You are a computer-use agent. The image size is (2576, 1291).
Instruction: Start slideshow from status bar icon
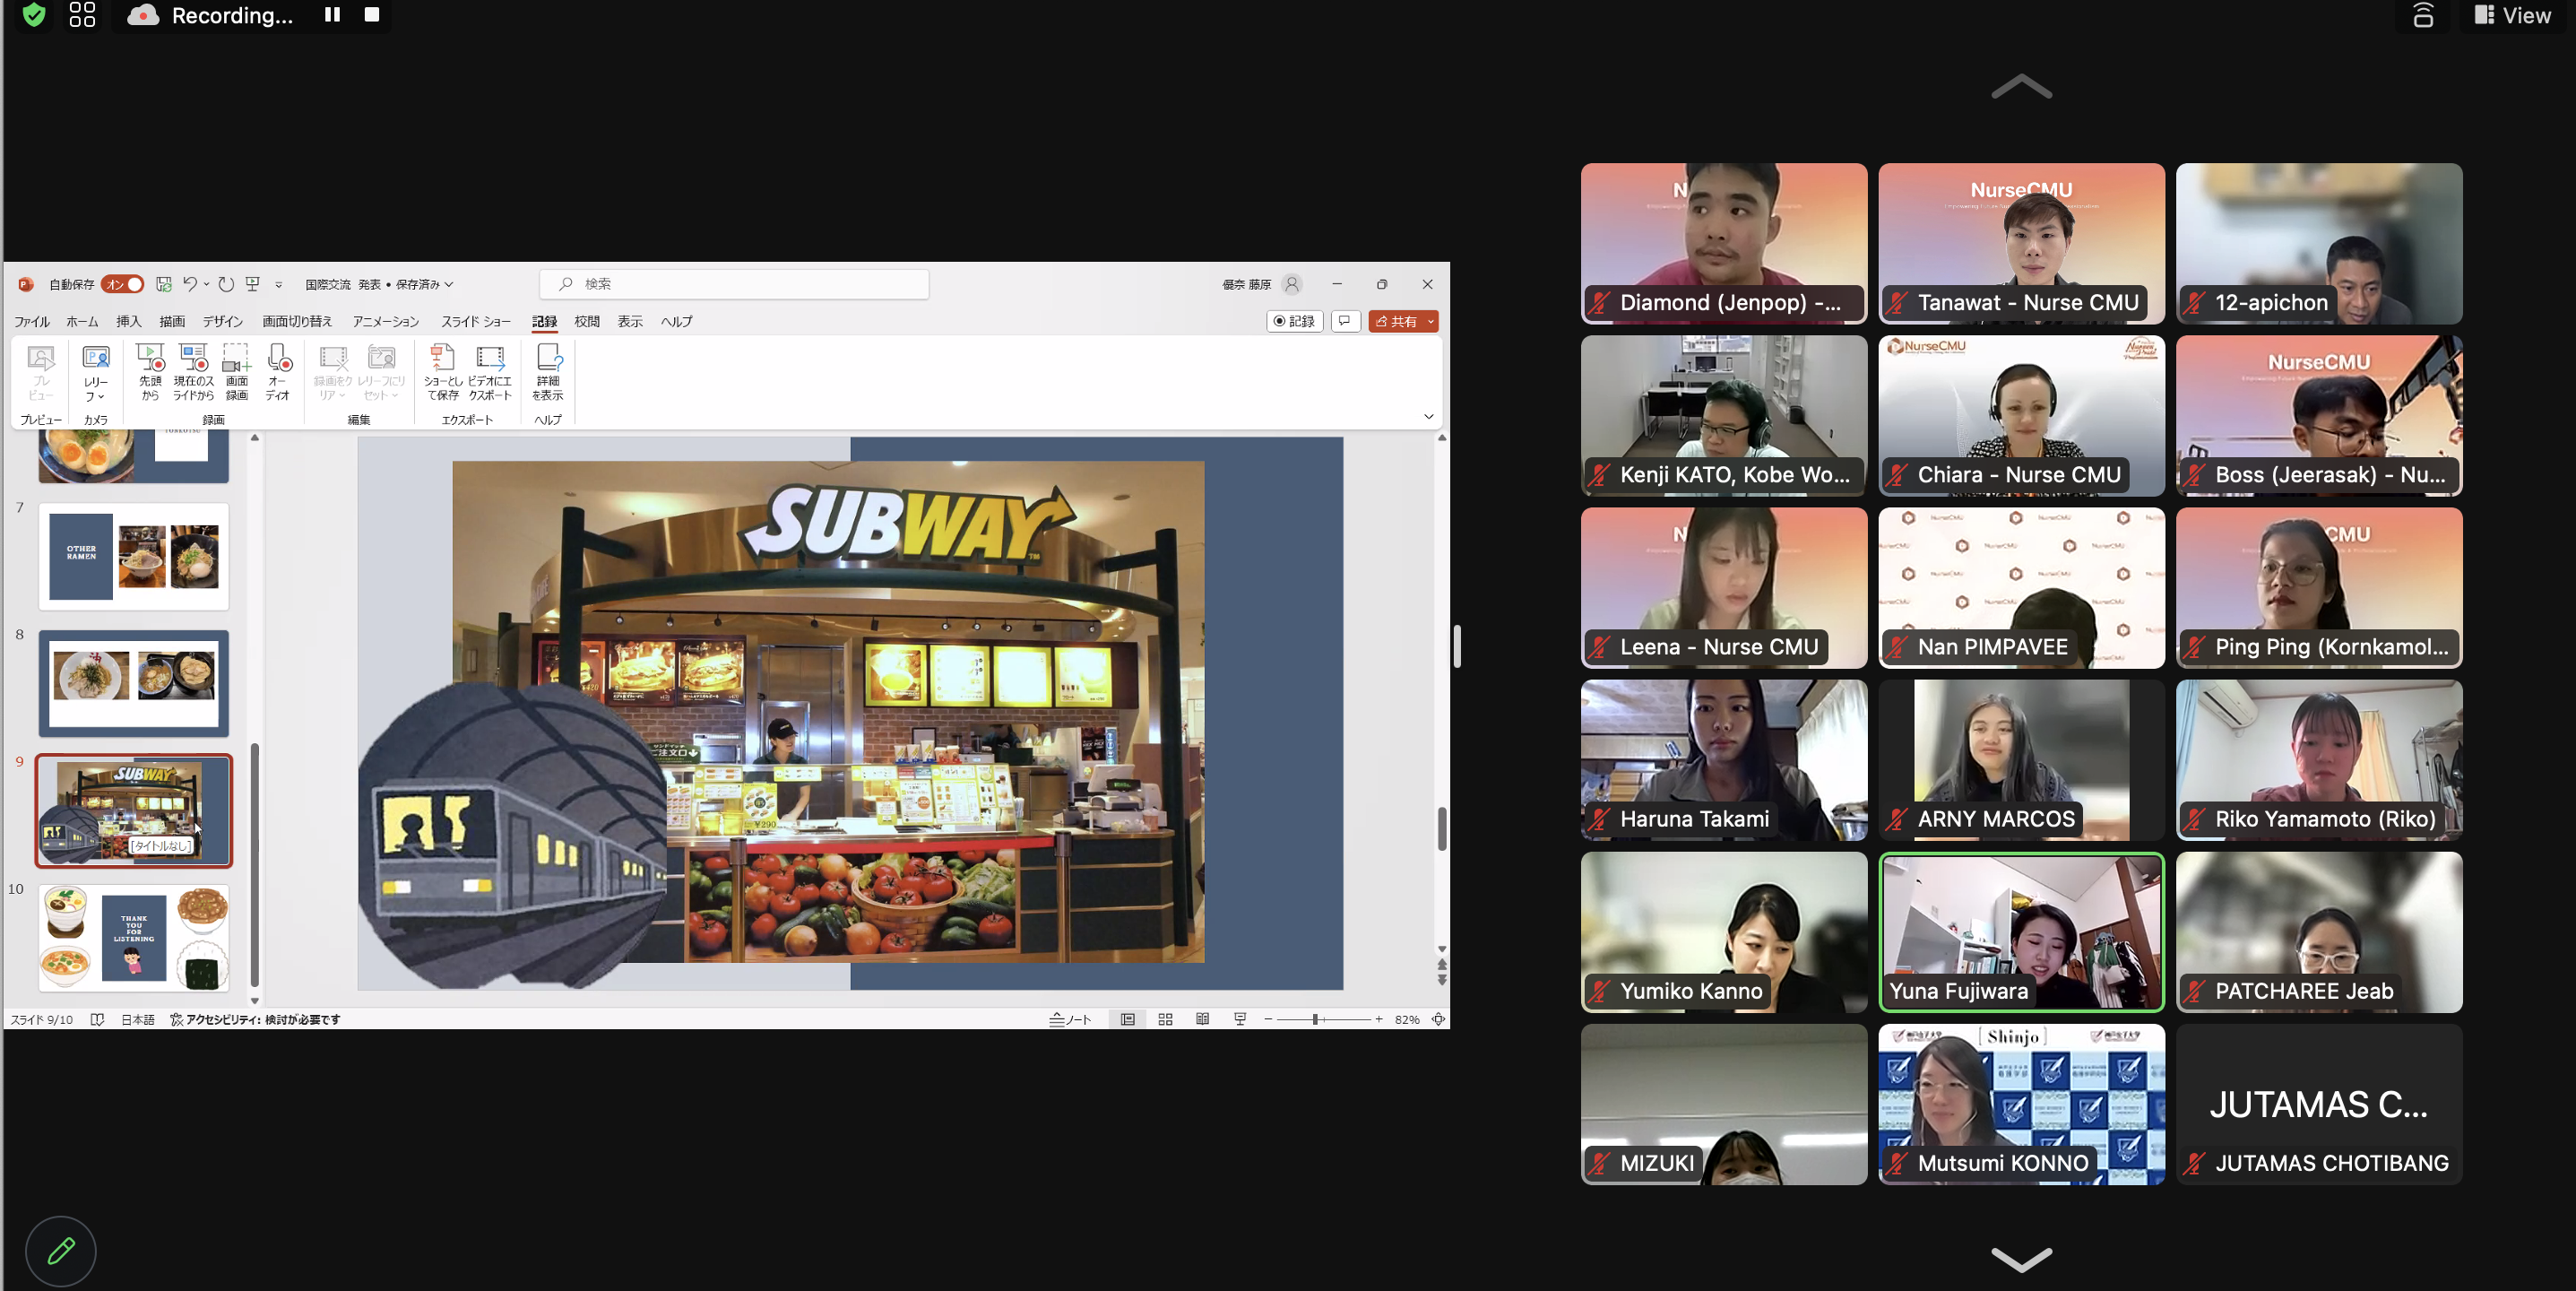tap(1240, 1019)
